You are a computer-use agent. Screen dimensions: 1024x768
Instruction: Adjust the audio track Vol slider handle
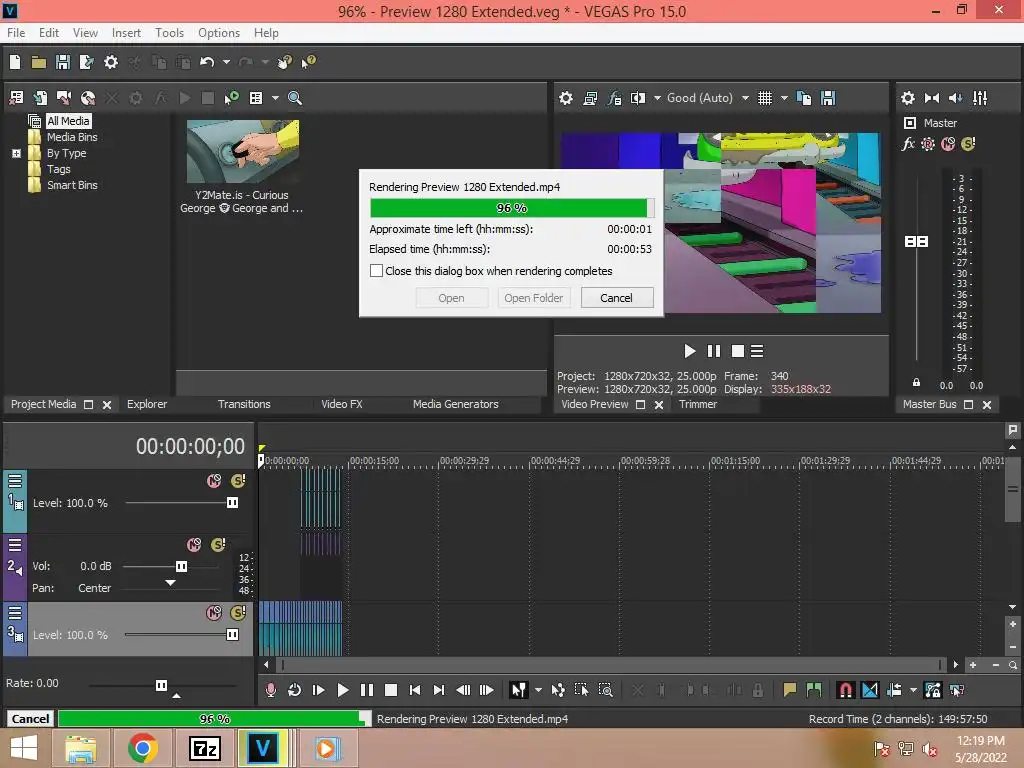coord(182,566)
